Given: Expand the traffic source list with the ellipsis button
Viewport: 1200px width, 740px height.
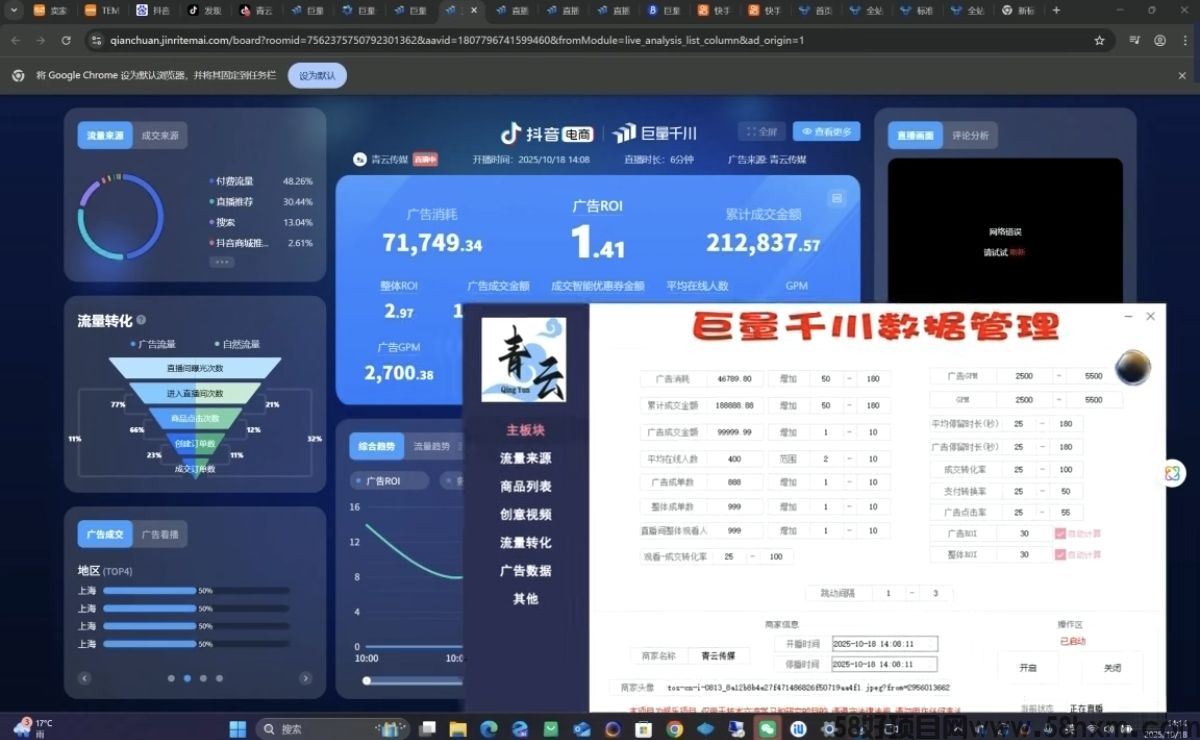Looking at the screenshot, I should (222, 262).
